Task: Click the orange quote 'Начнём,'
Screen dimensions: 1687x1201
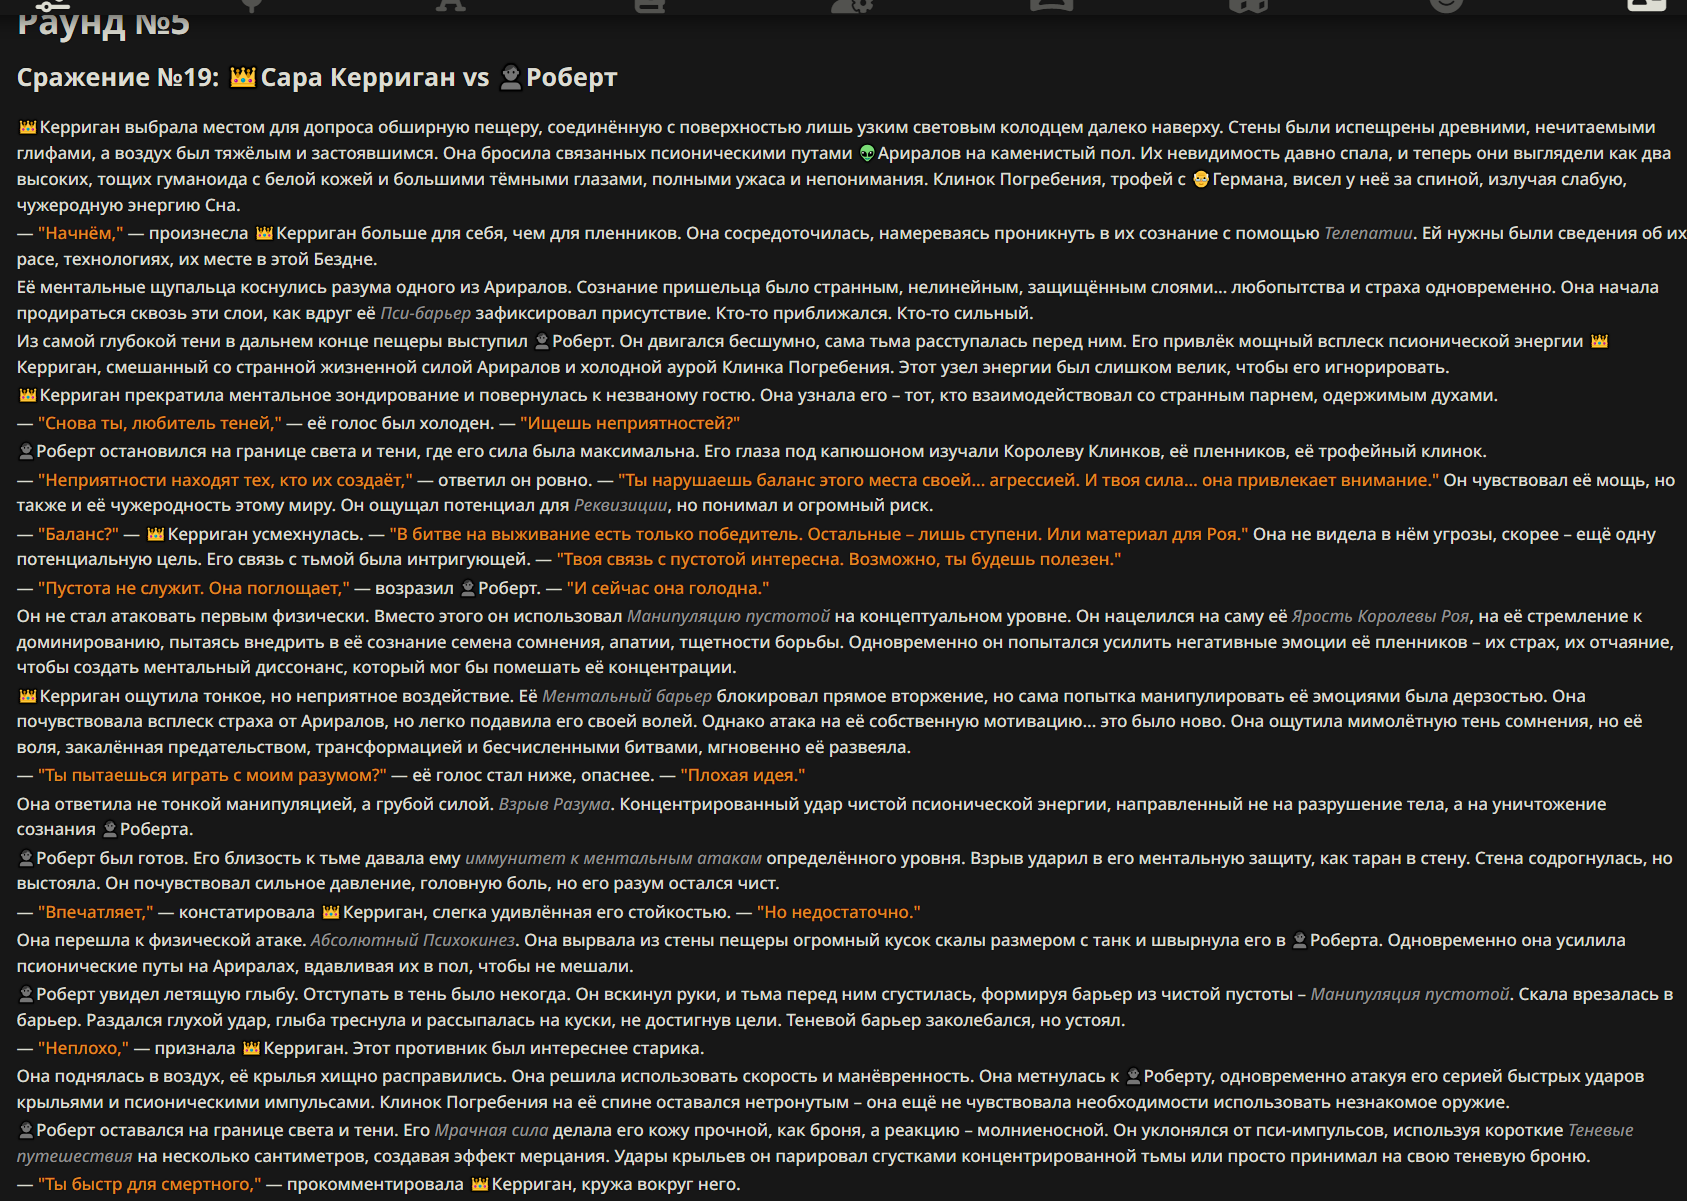Action: point(81,233)
